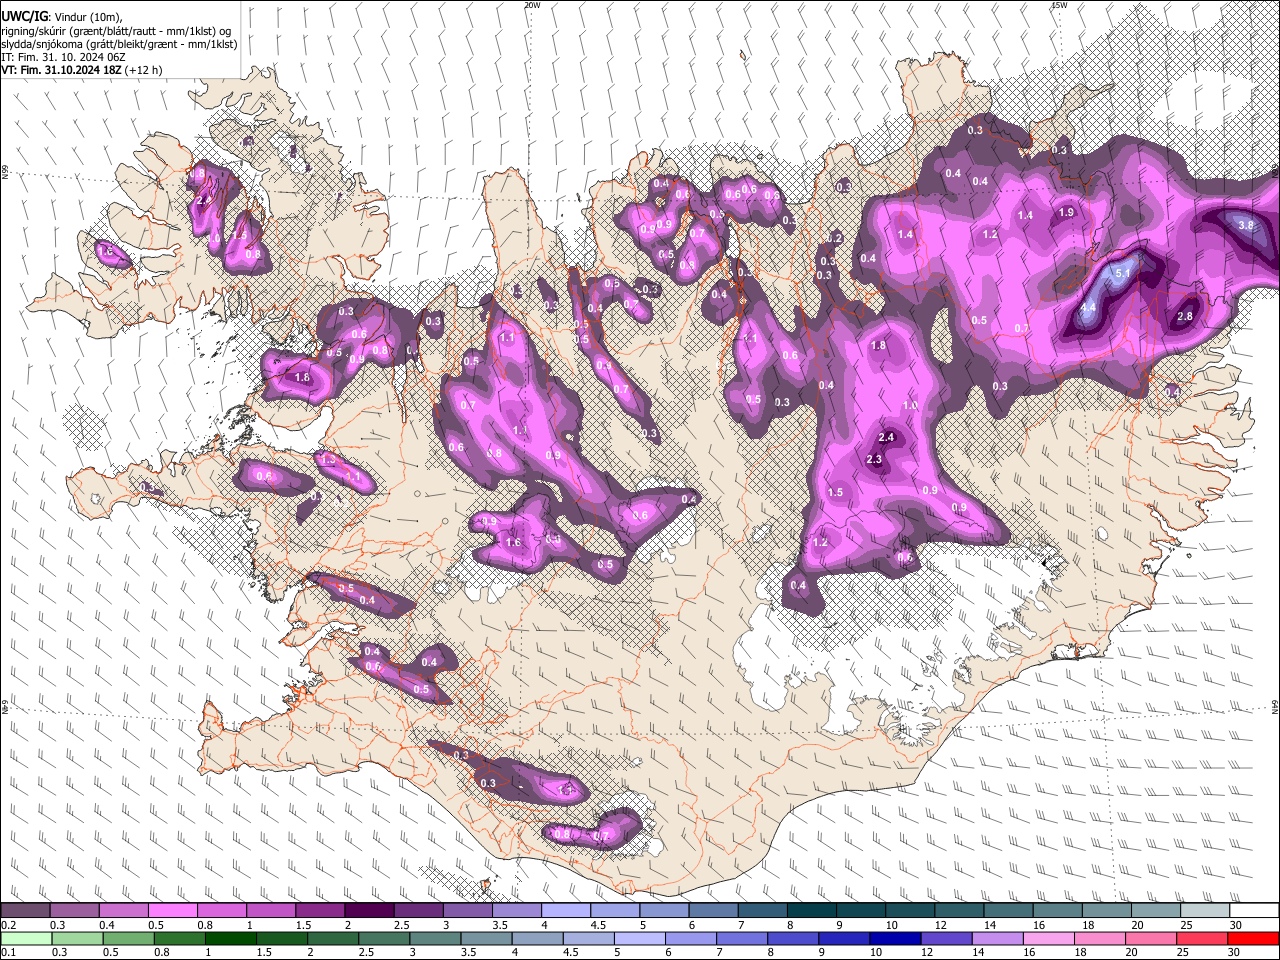The image size is (1280, 960).
Task: Pick the deep blue 10 swatch in lower legend
Action: point(894,938)
